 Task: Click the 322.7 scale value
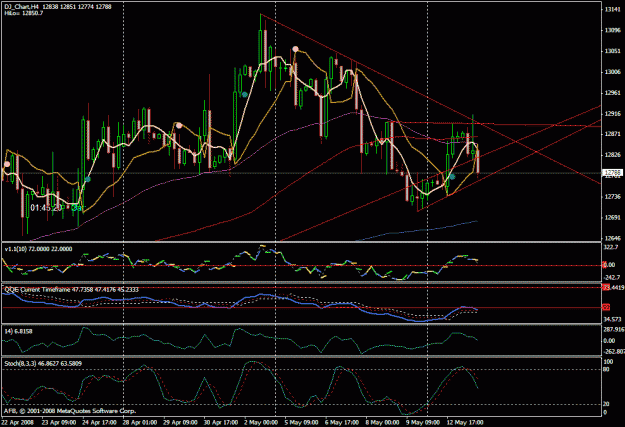click(610, 248)
